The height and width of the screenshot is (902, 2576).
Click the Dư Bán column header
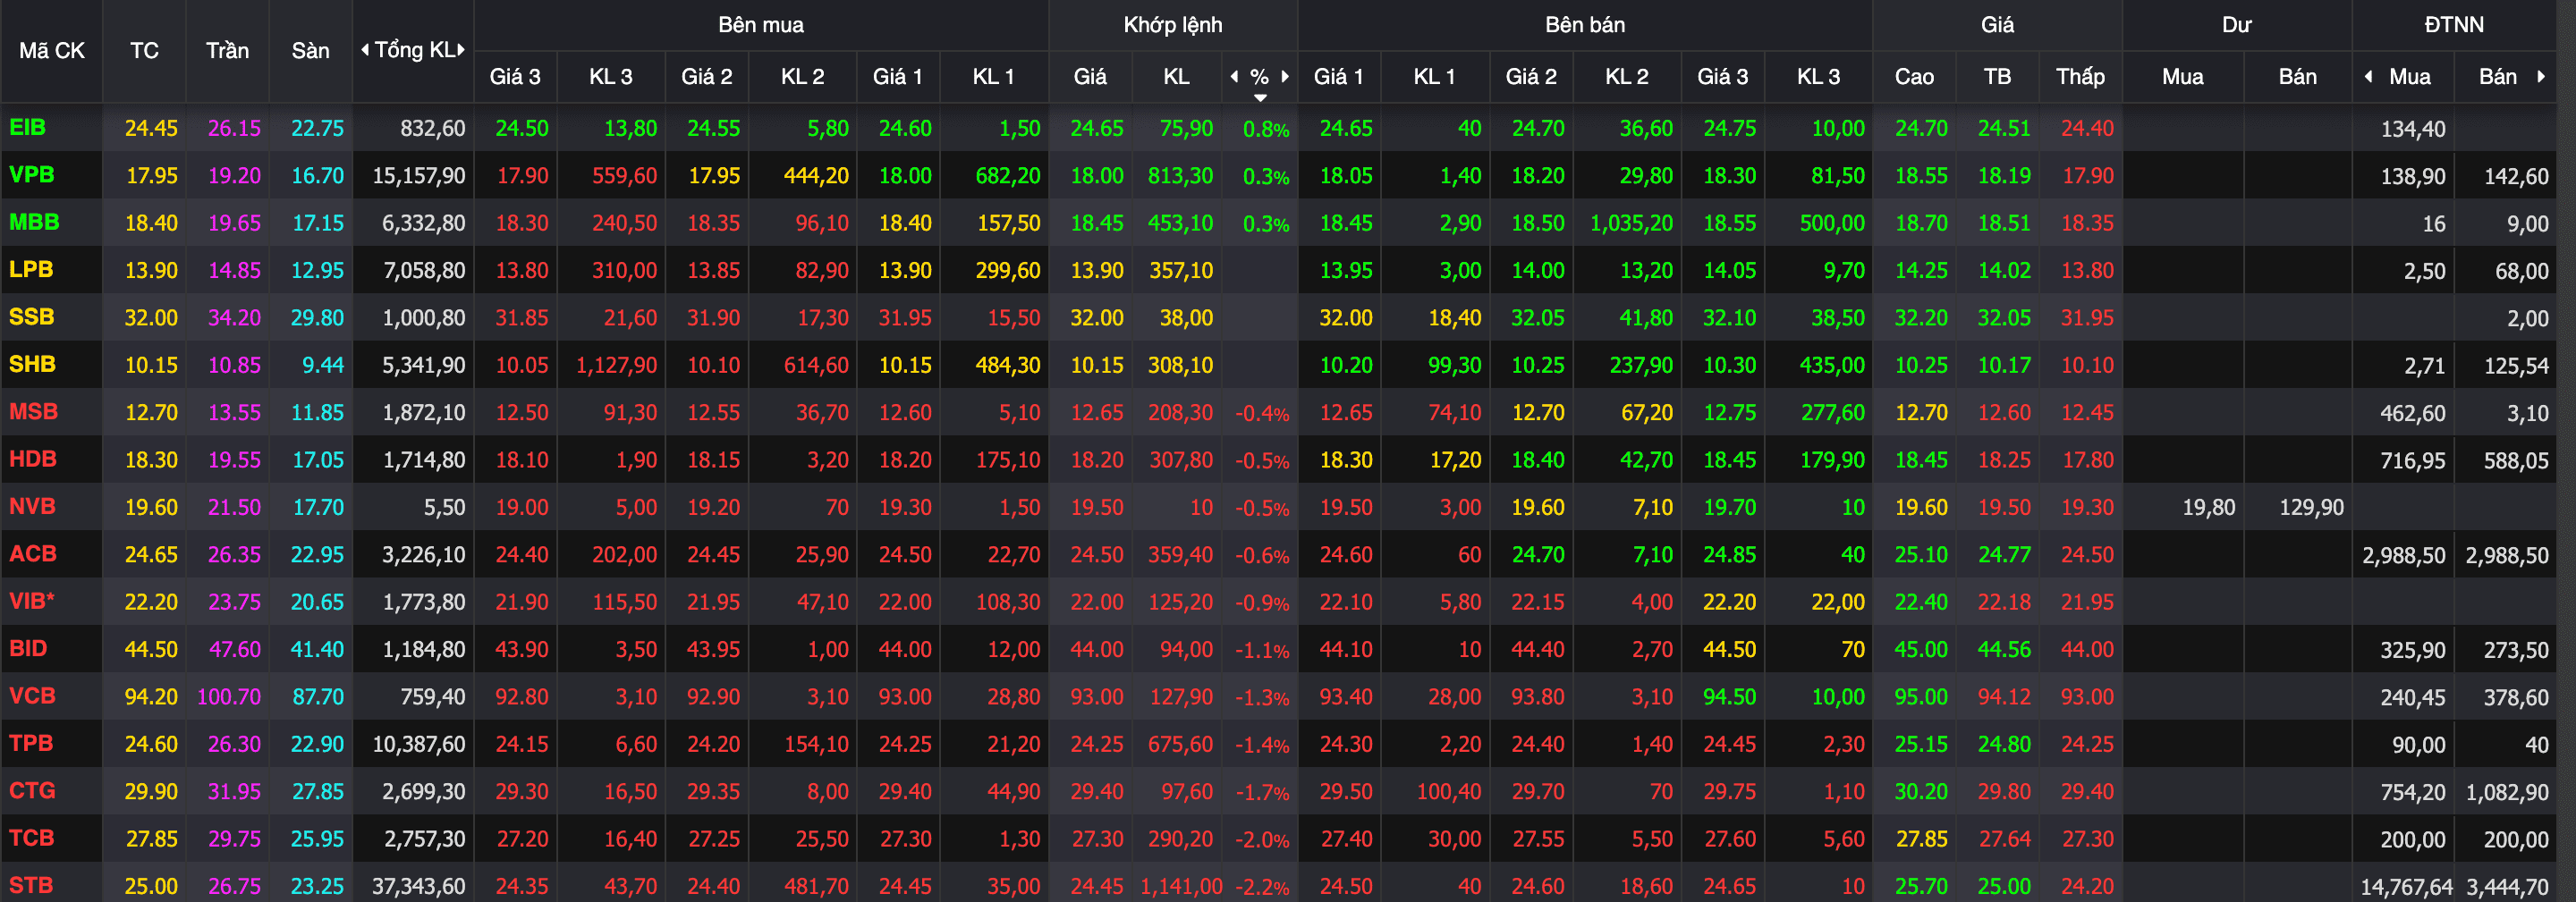2297,76
